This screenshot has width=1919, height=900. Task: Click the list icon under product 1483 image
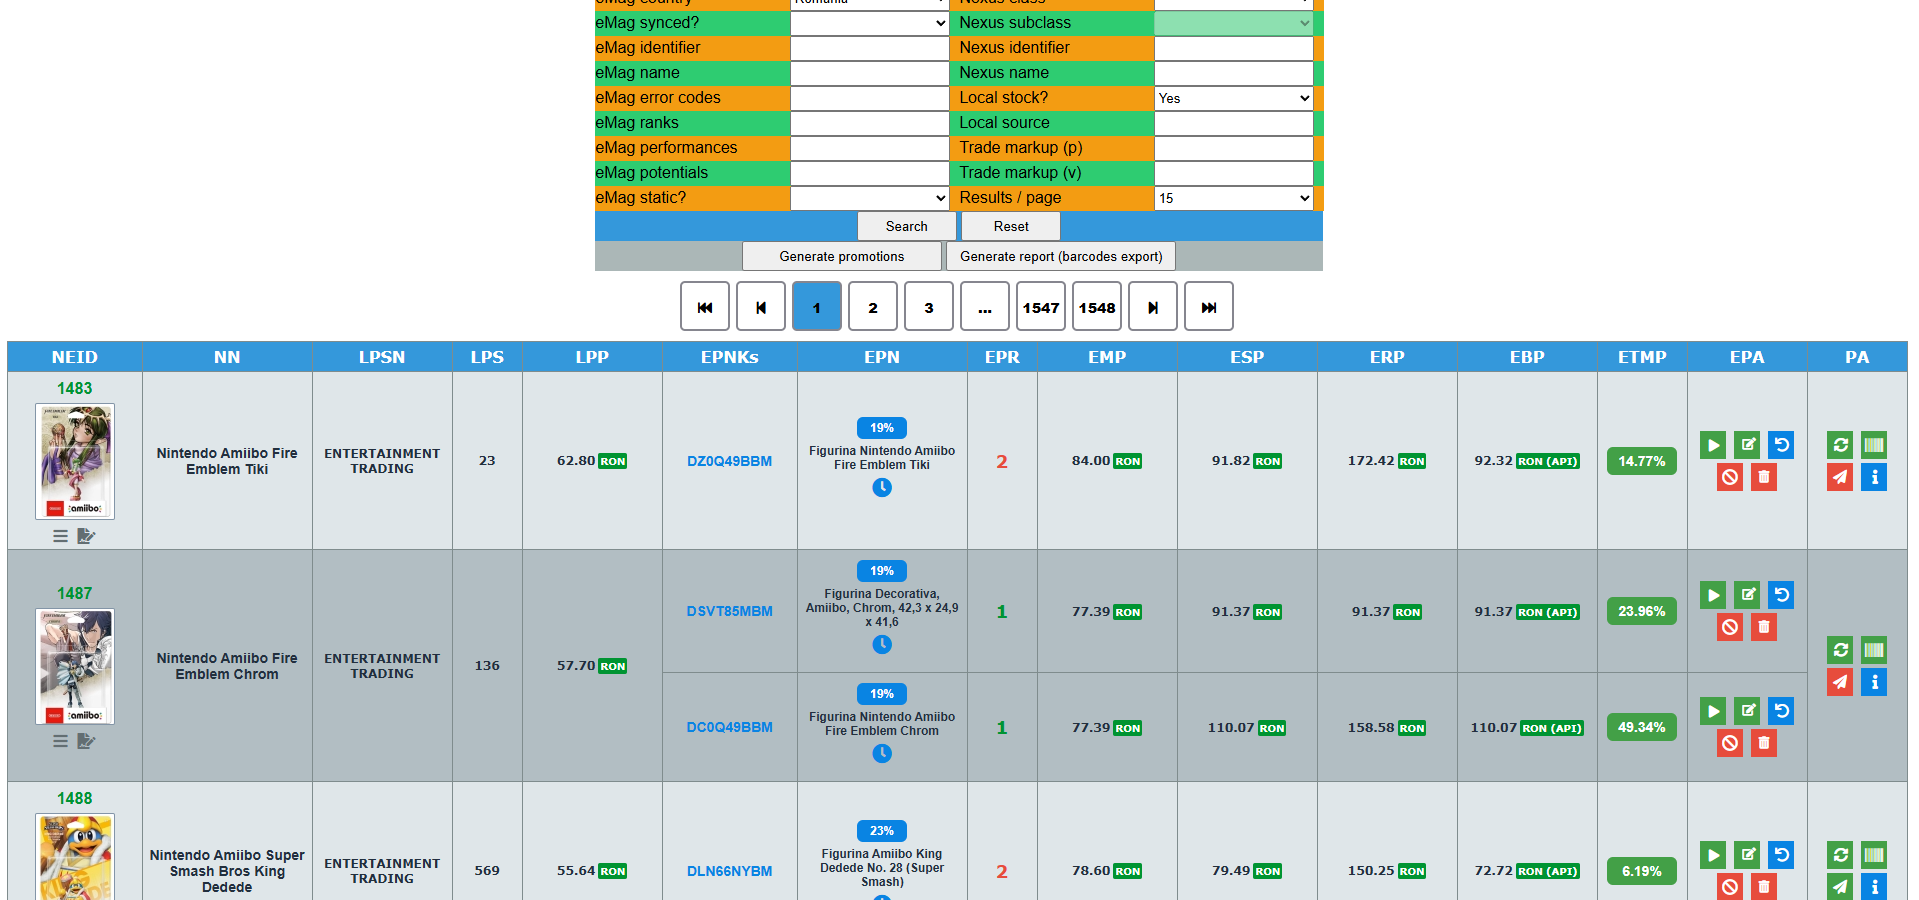click(61, 536)
